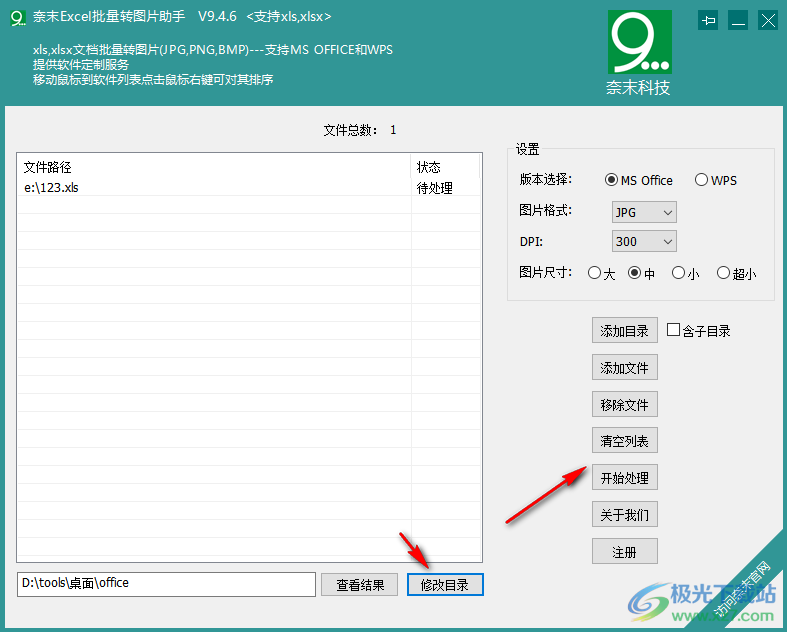Enable the 含子目录 checkbox

click(x=673, y=330)
